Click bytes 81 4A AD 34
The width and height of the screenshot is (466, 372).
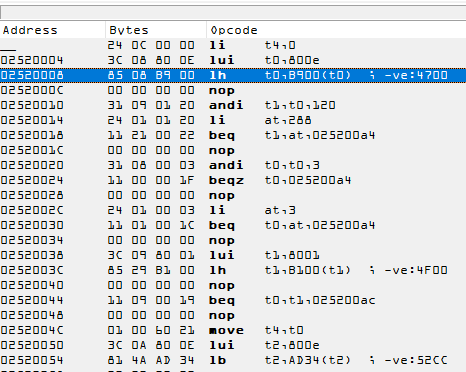151,360
